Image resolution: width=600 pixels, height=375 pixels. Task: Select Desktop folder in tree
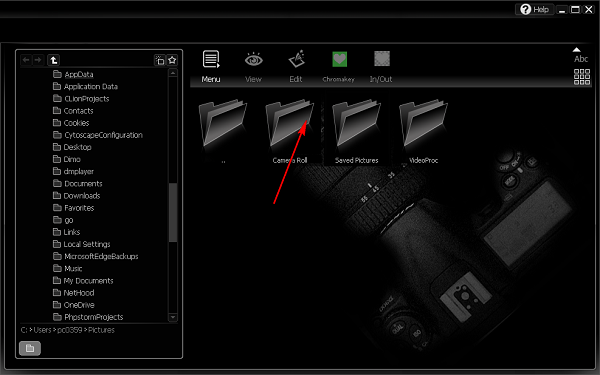point(72,147)
